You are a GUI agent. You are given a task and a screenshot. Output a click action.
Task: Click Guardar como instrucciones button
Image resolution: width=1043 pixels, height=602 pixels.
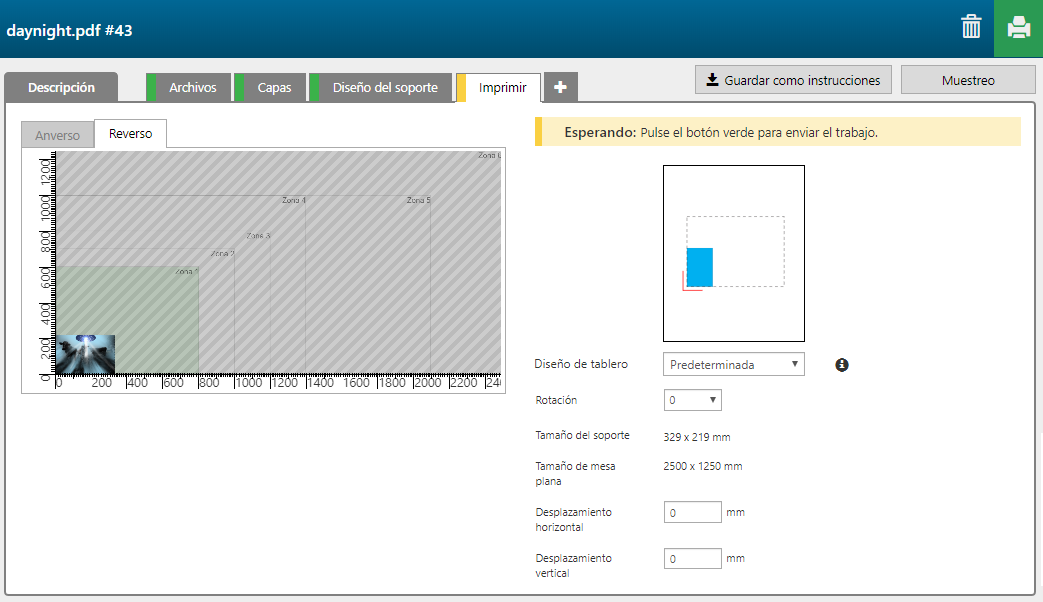pyautogui.click(x=793, y=80)
